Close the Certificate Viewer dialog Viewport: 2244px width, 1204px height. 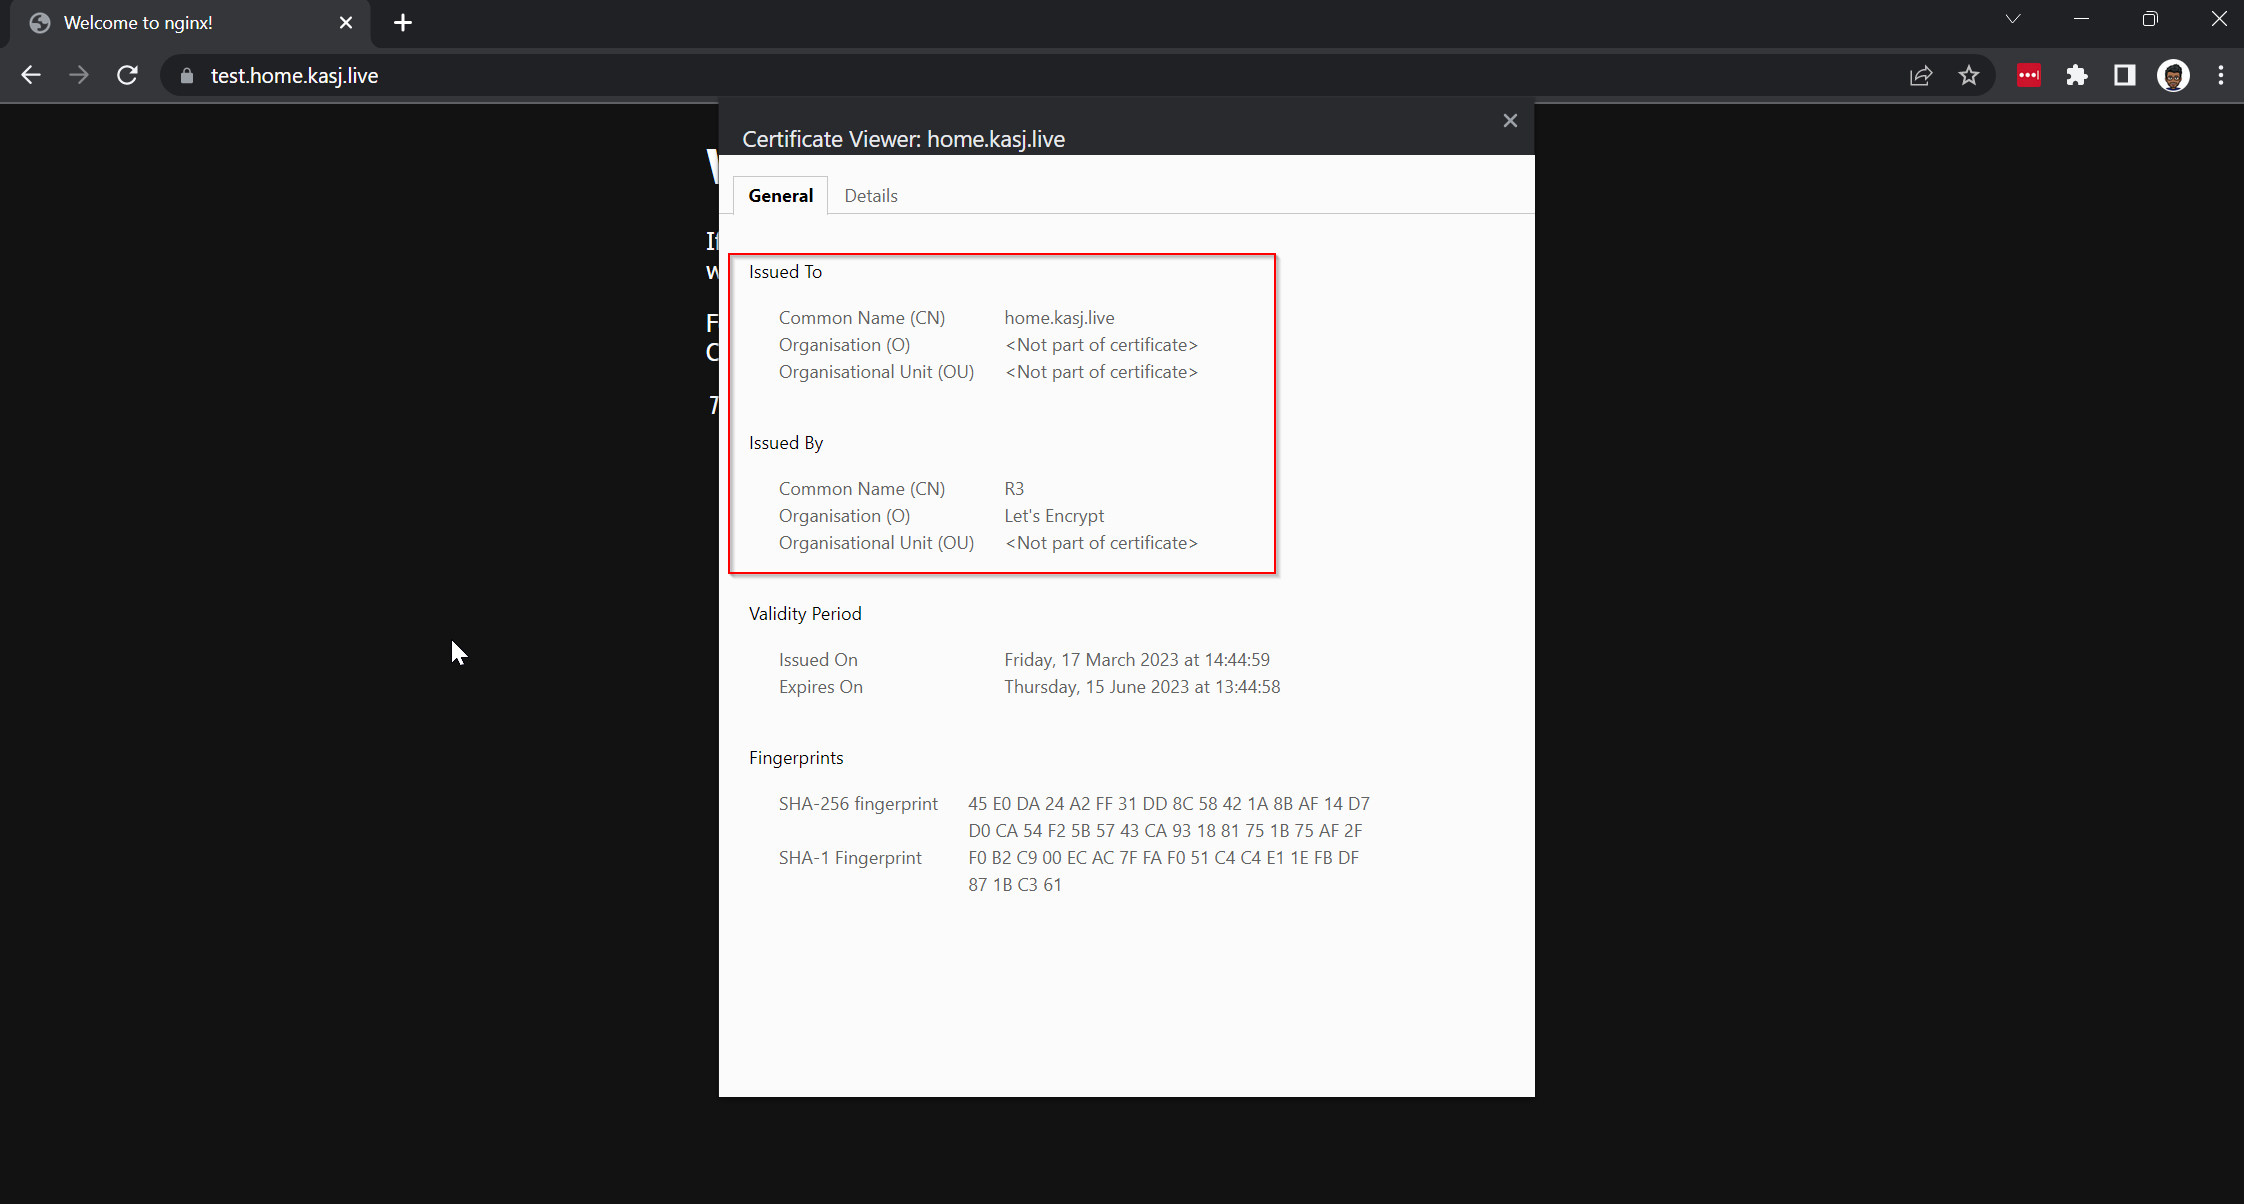1510,121
